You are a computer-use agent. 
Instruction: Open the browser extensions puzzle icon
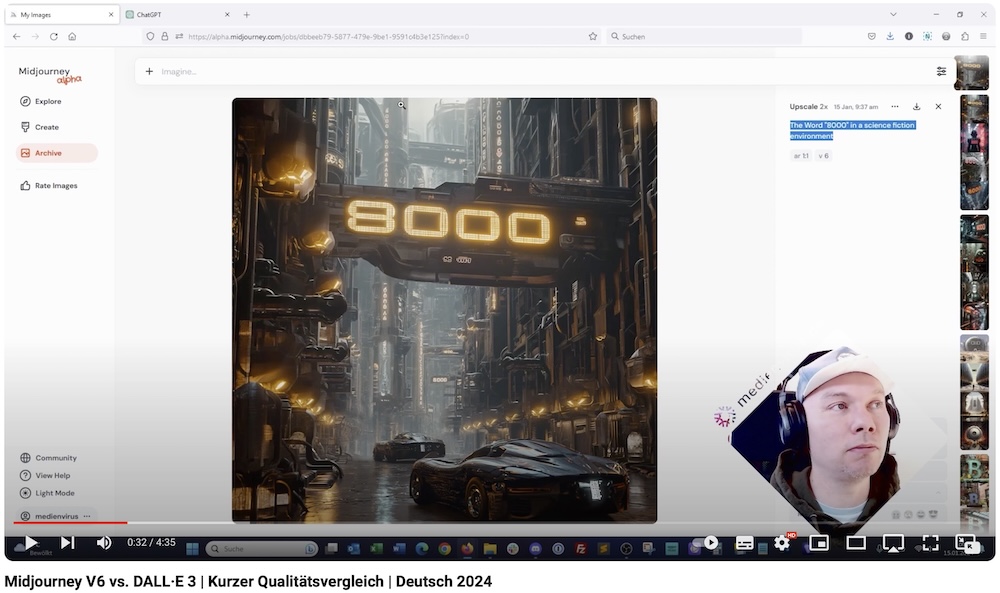click(x=964, y=36)
